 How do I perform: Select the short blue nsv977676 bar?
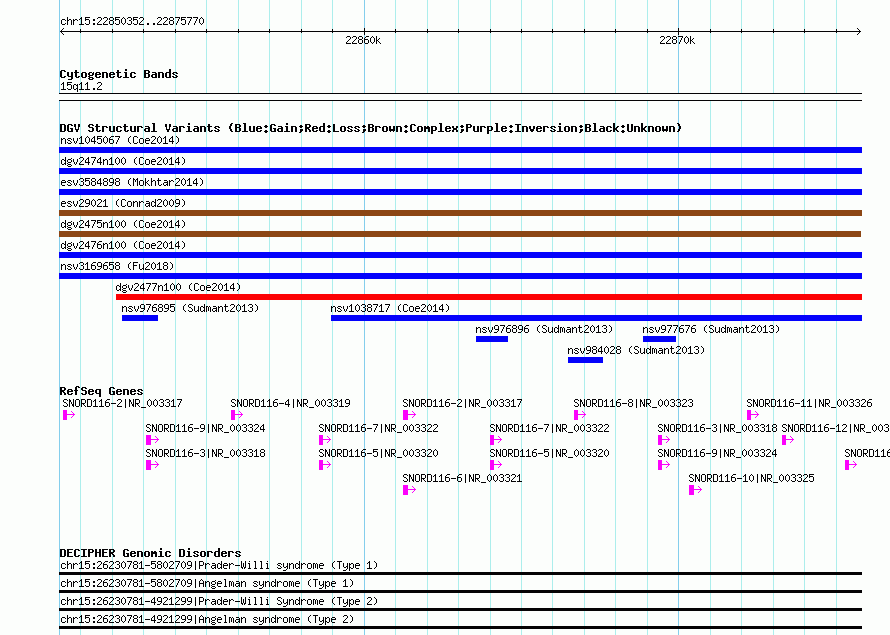coord(659,339)
